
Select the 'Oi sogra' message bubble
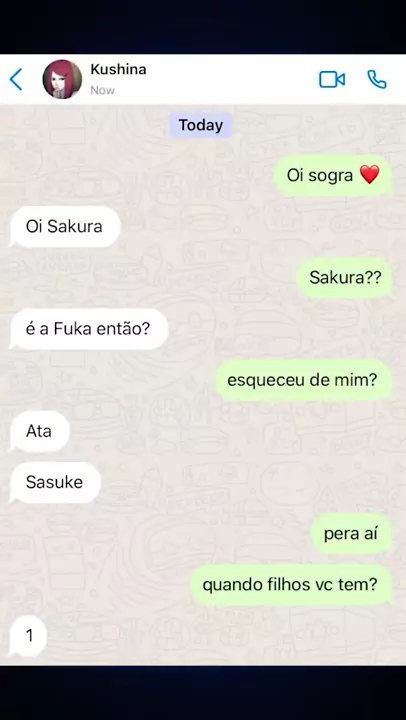click(x=333, y=175)
